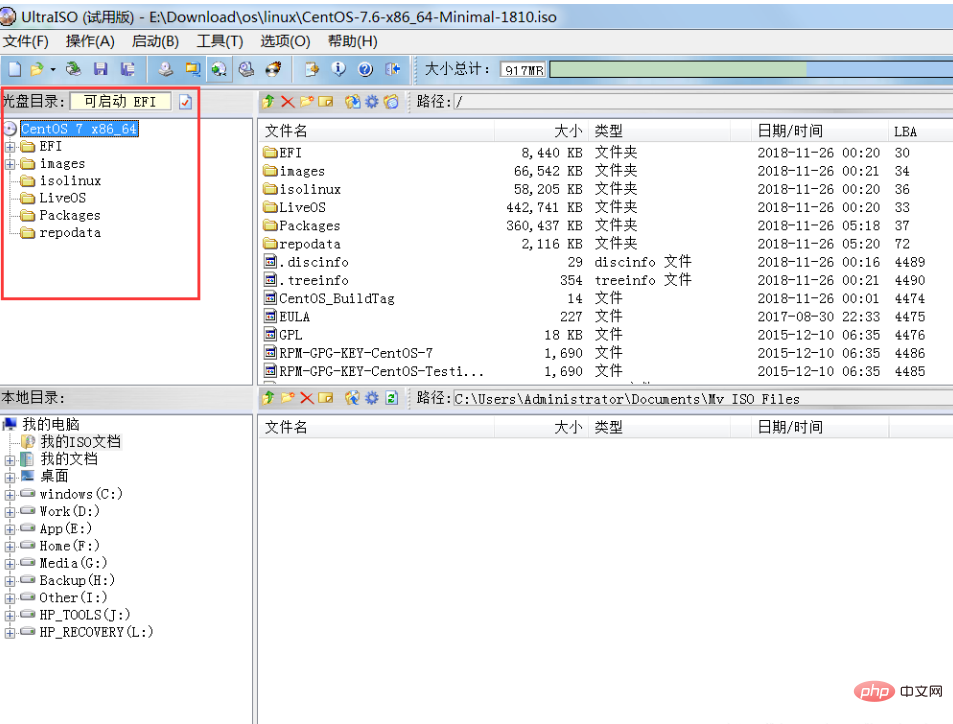953x724 pixels.
Task: Select the LiveOS folder in the disc tree
Action: click(x=62, y=198)
